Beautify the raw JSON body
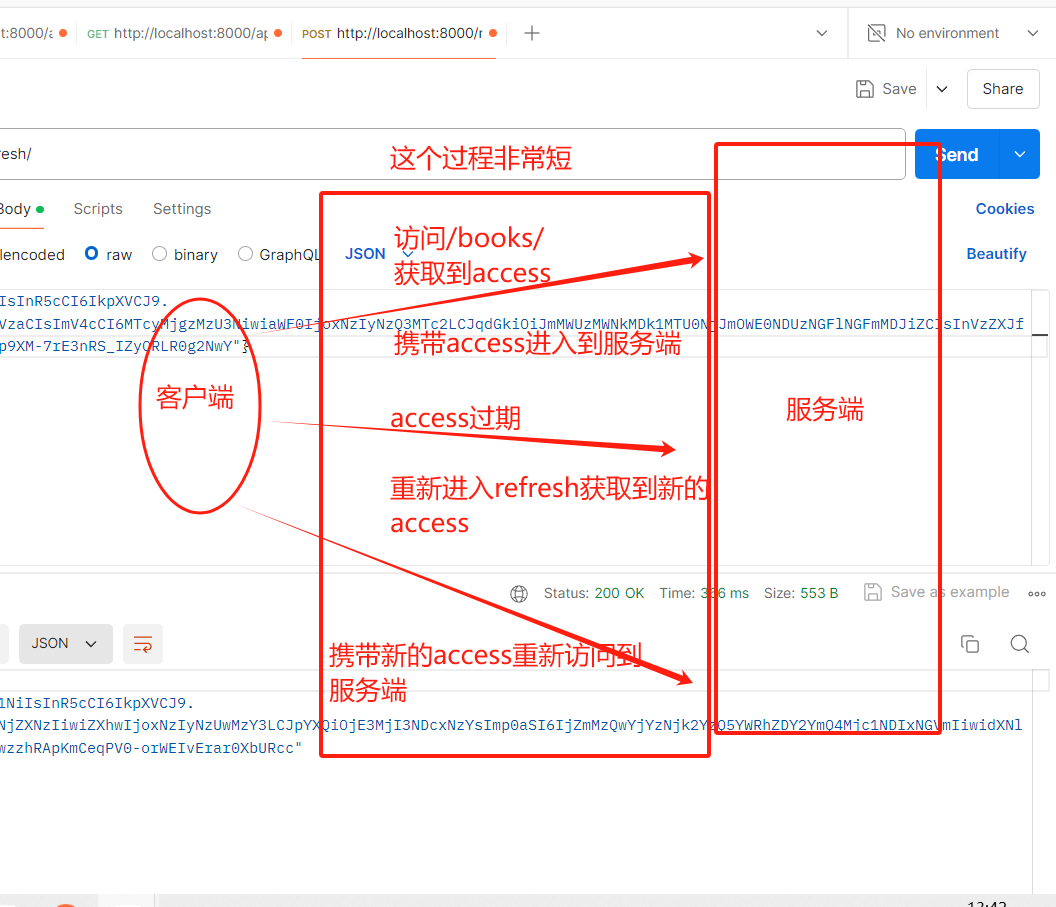The height and width of the screenshot is (907, 1056). point(996,254)
